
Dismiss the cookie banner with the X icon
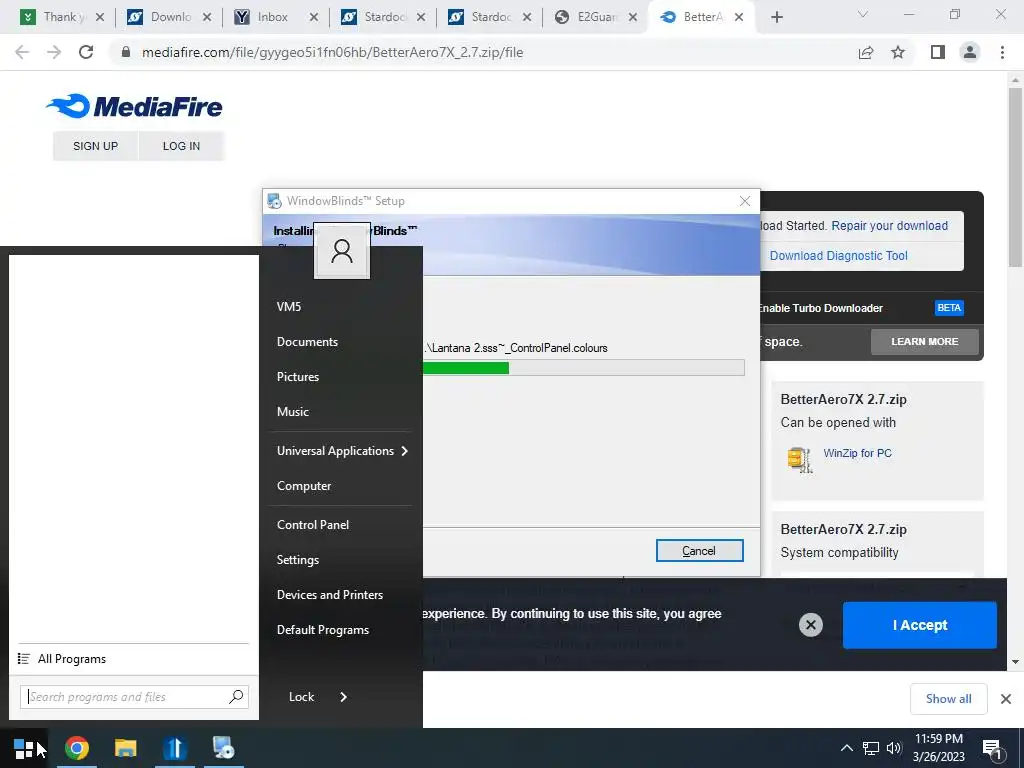810,625
